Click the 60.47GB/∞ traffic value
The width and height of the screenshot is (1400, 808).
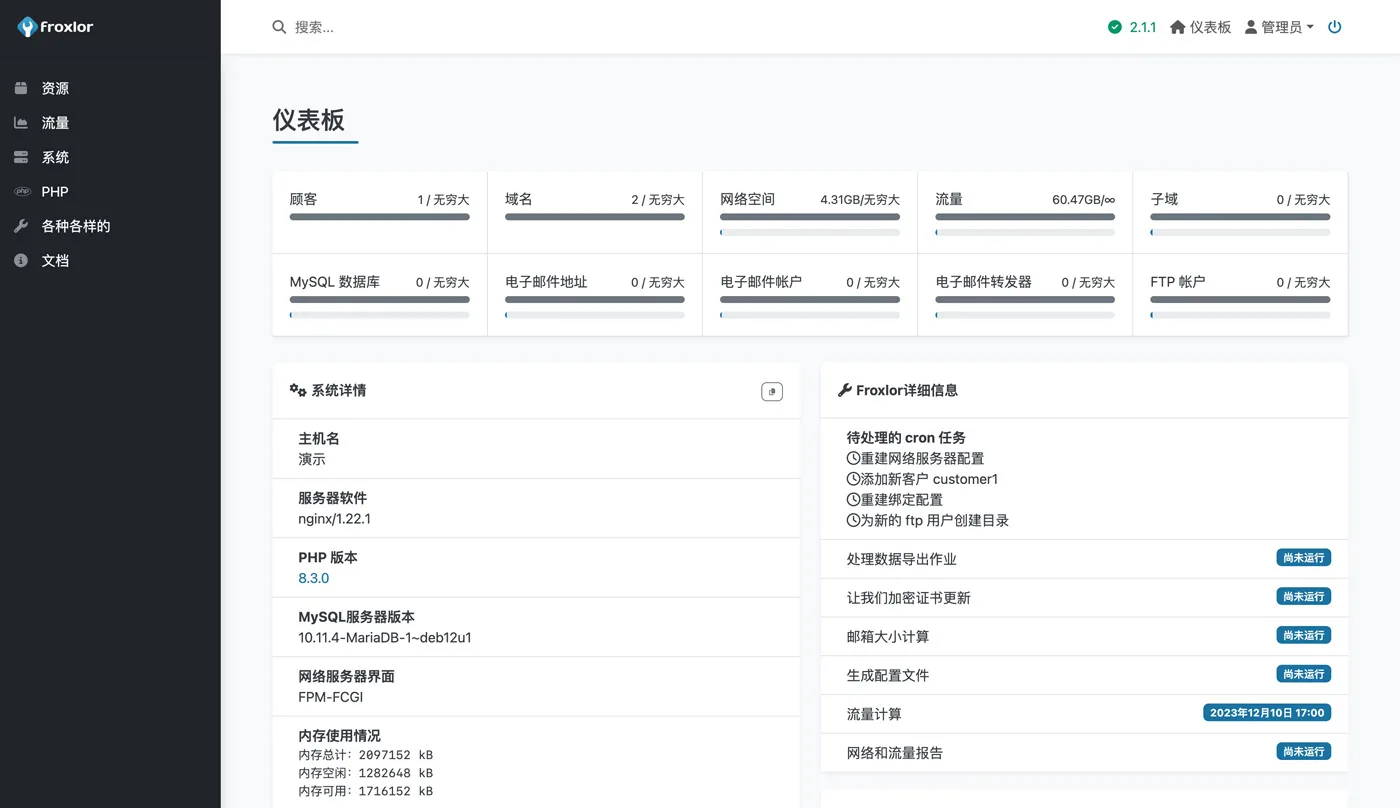click(x=1083, y=200)
